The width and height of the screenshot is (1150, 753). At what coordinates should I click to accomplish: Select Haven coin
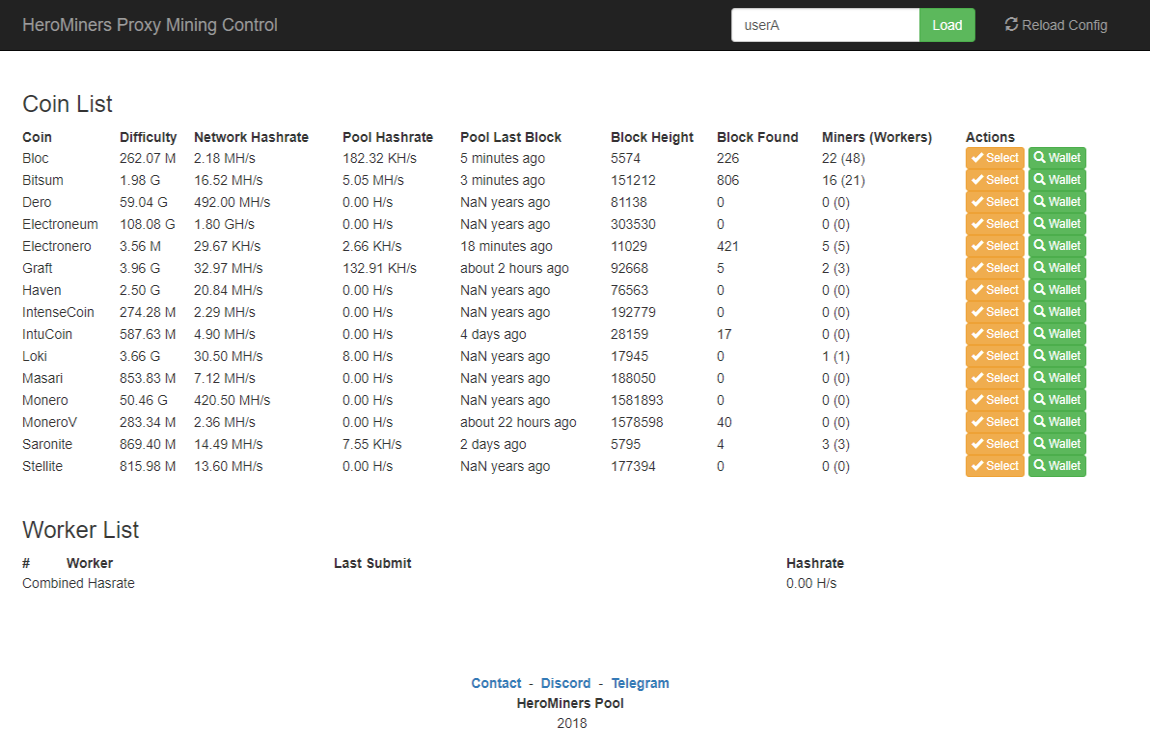(x=995, y=290)
